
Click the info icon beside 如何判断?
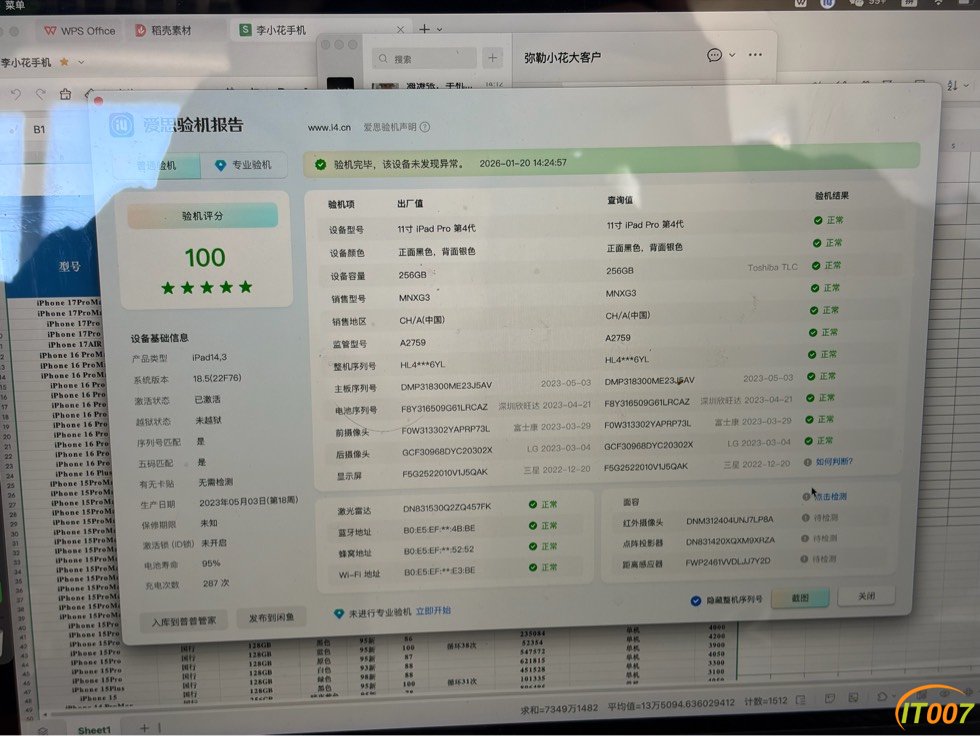(x=808, y=462)
